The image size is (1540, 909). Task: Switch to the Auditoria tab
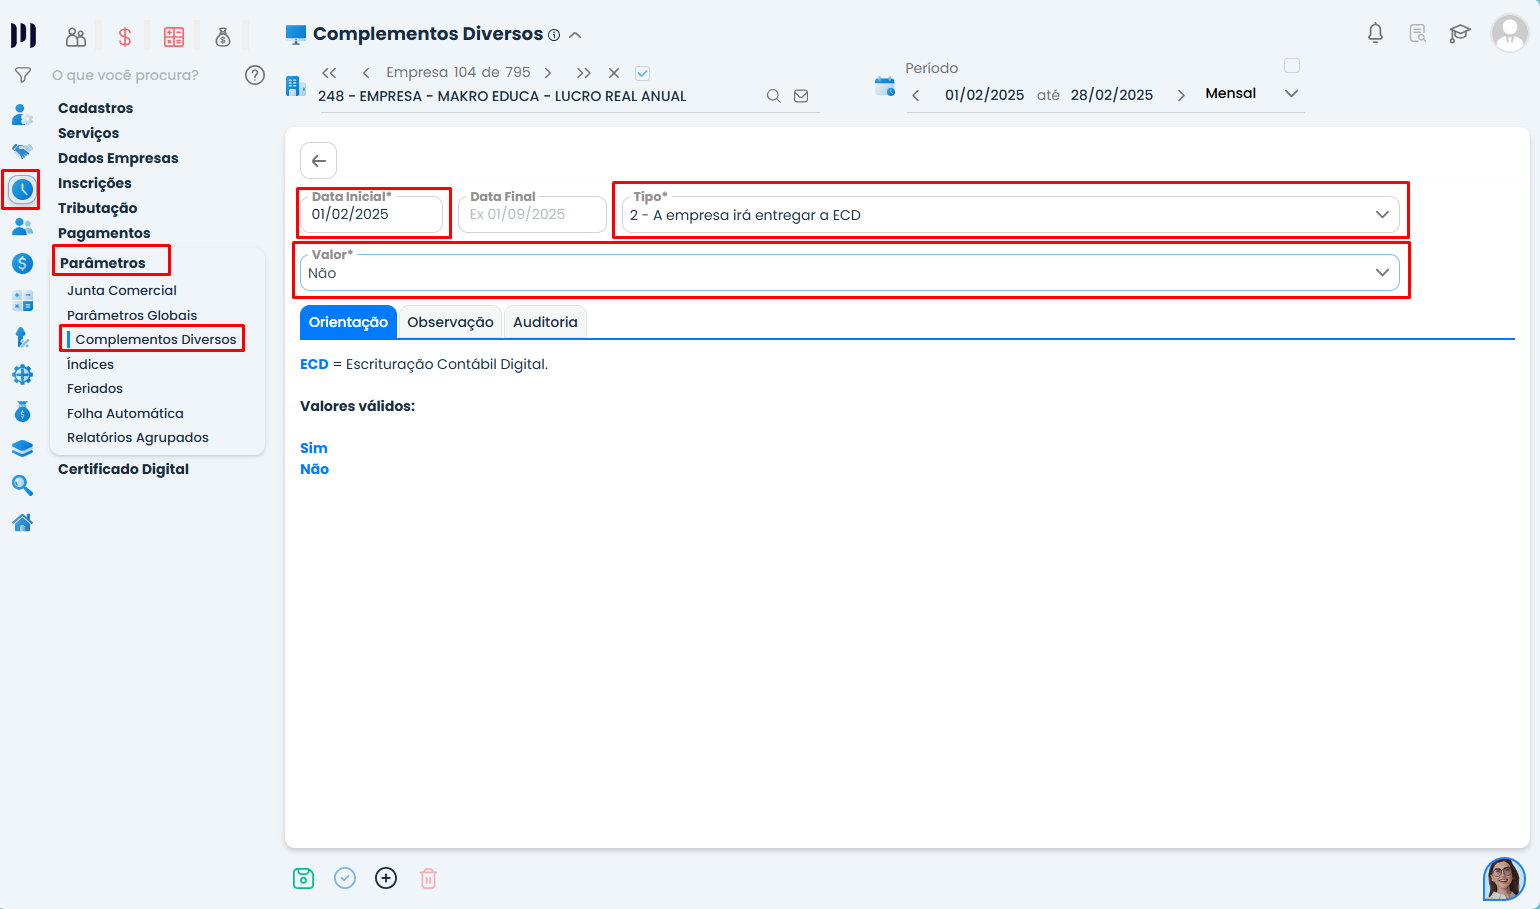tap(545, 322)
